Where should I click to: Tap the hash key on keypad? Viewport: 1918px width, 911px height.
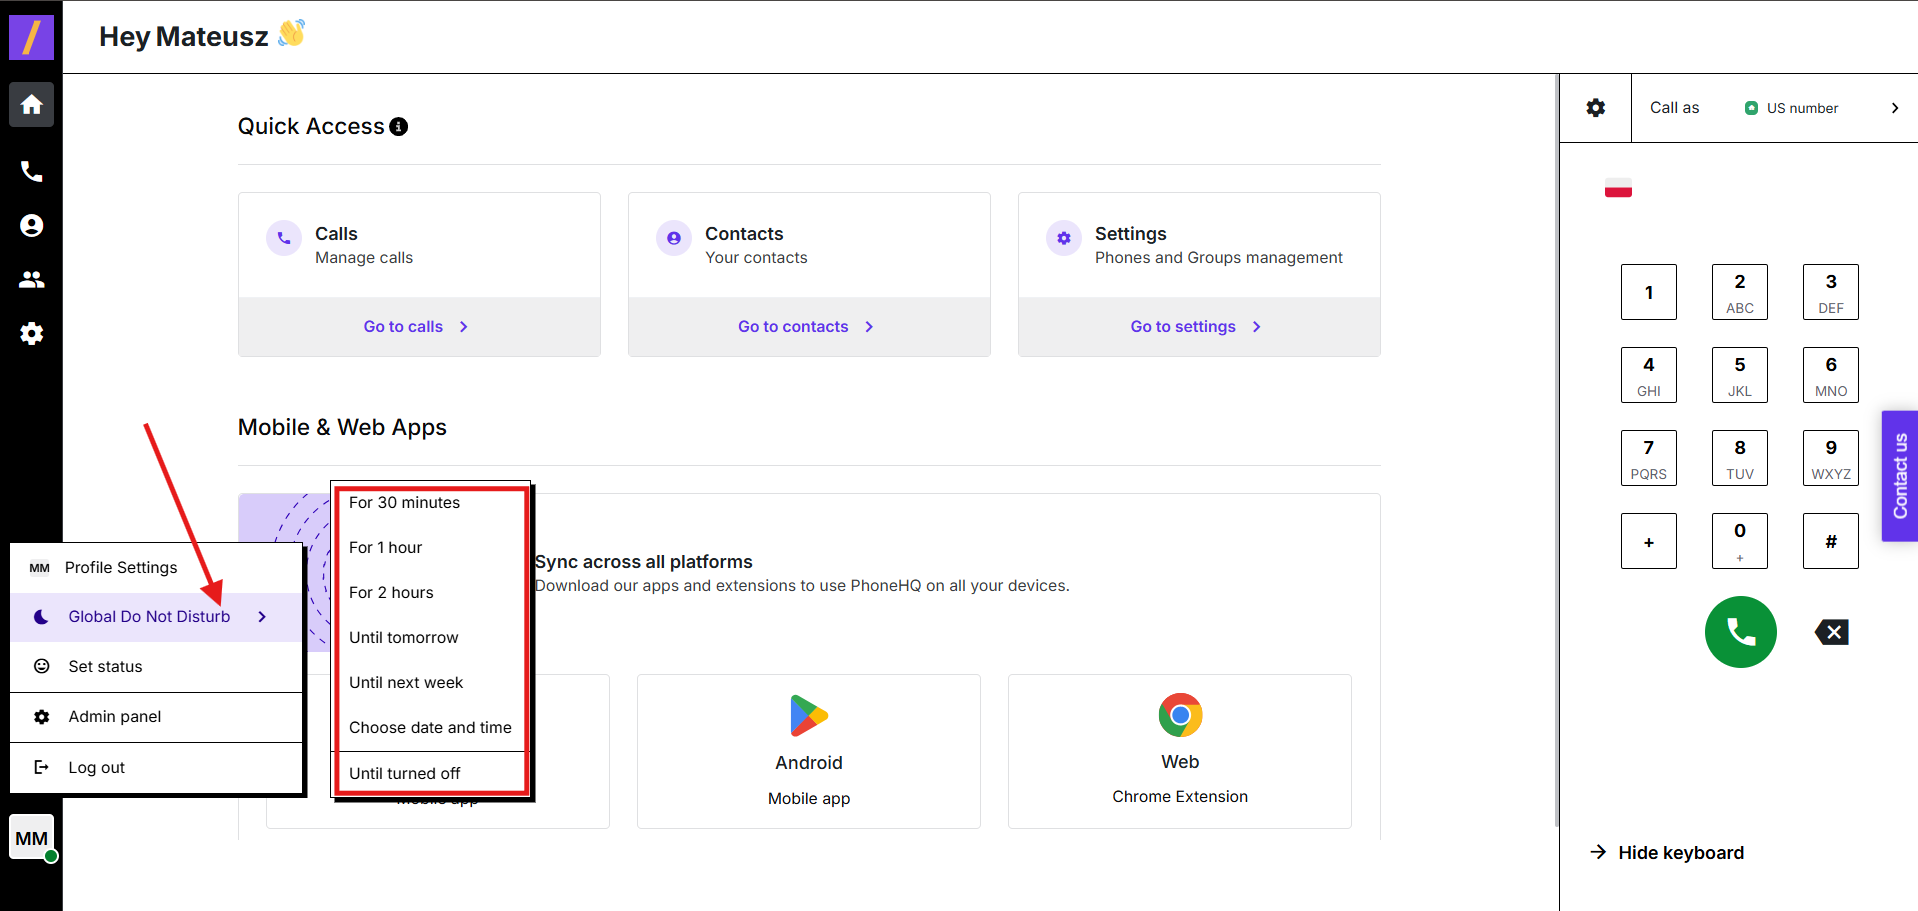[x=1831, y=541]
